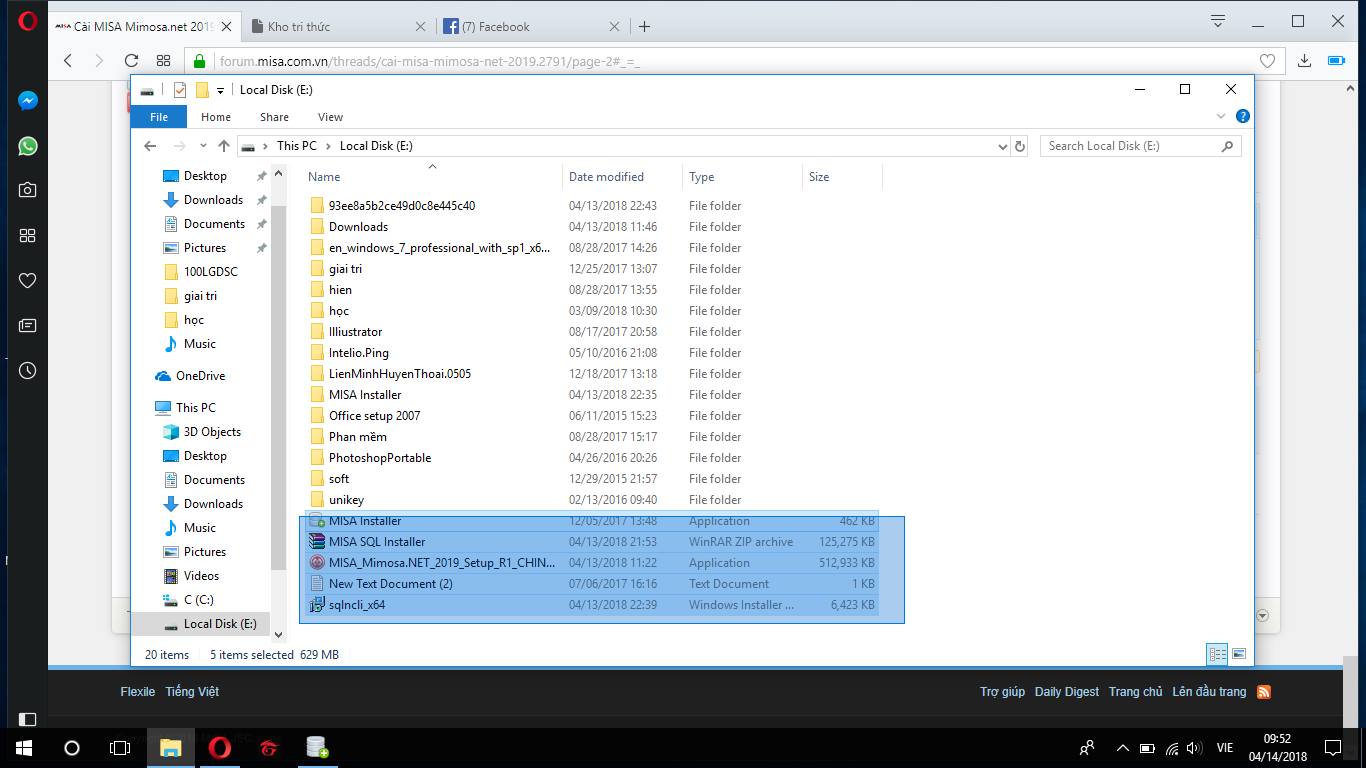Switch to Facebook browser tab
This screenshot has height=768, width=1366.
tap(532, 27)
